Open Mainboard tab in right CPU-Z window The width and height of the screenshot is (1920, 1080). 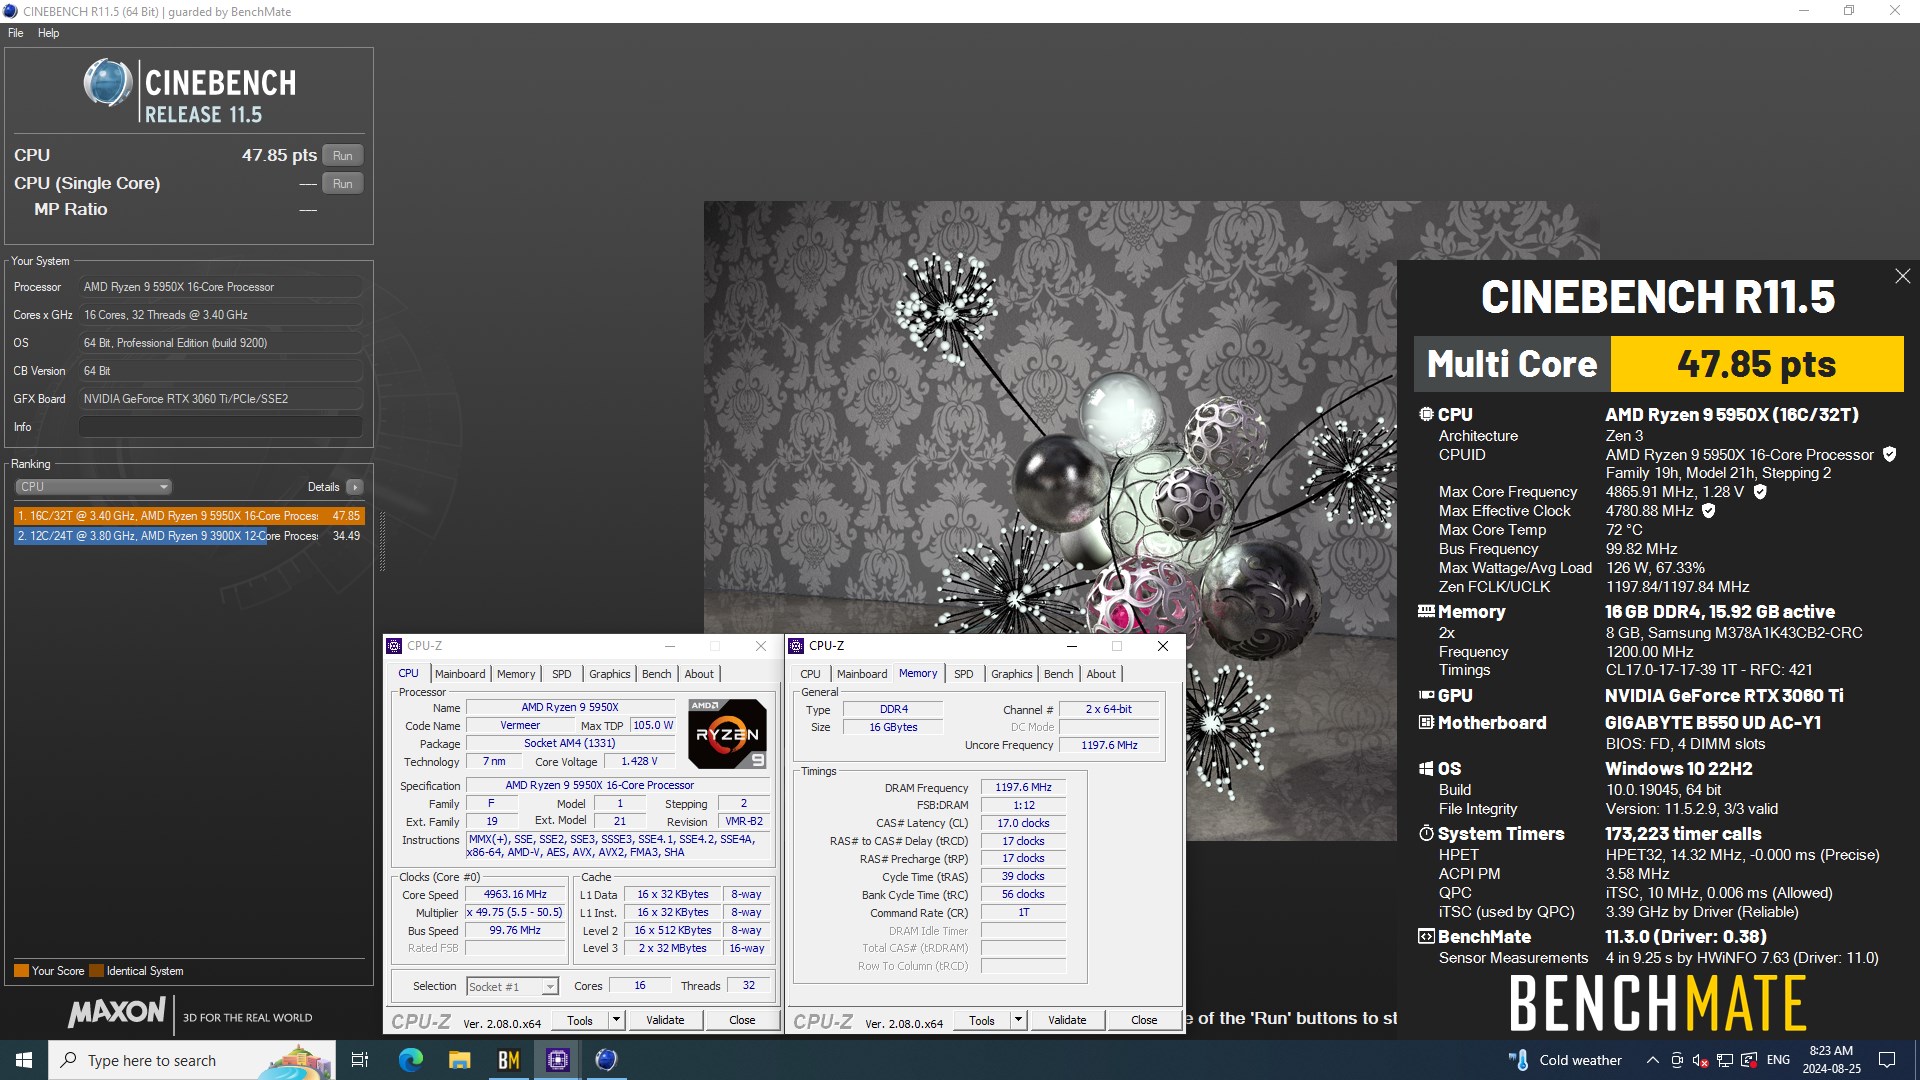pyautogui.click(x=862, y=674)
